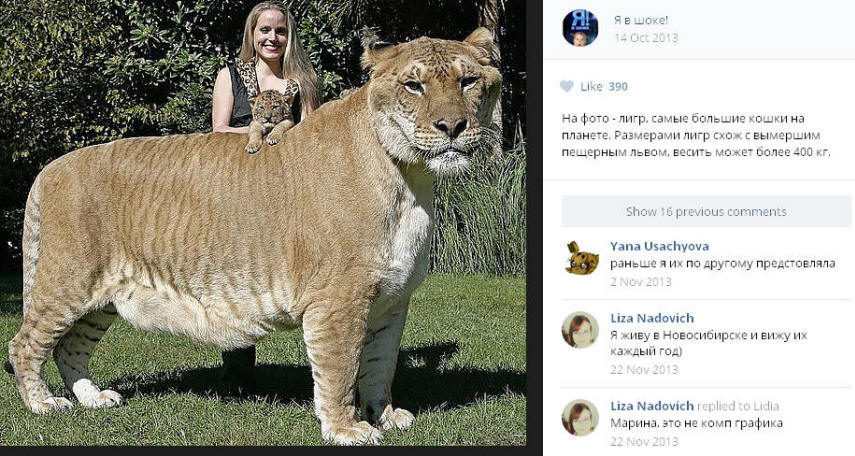
Task: Open Yana Usachyova's profile name
Action: pos(659,246)
